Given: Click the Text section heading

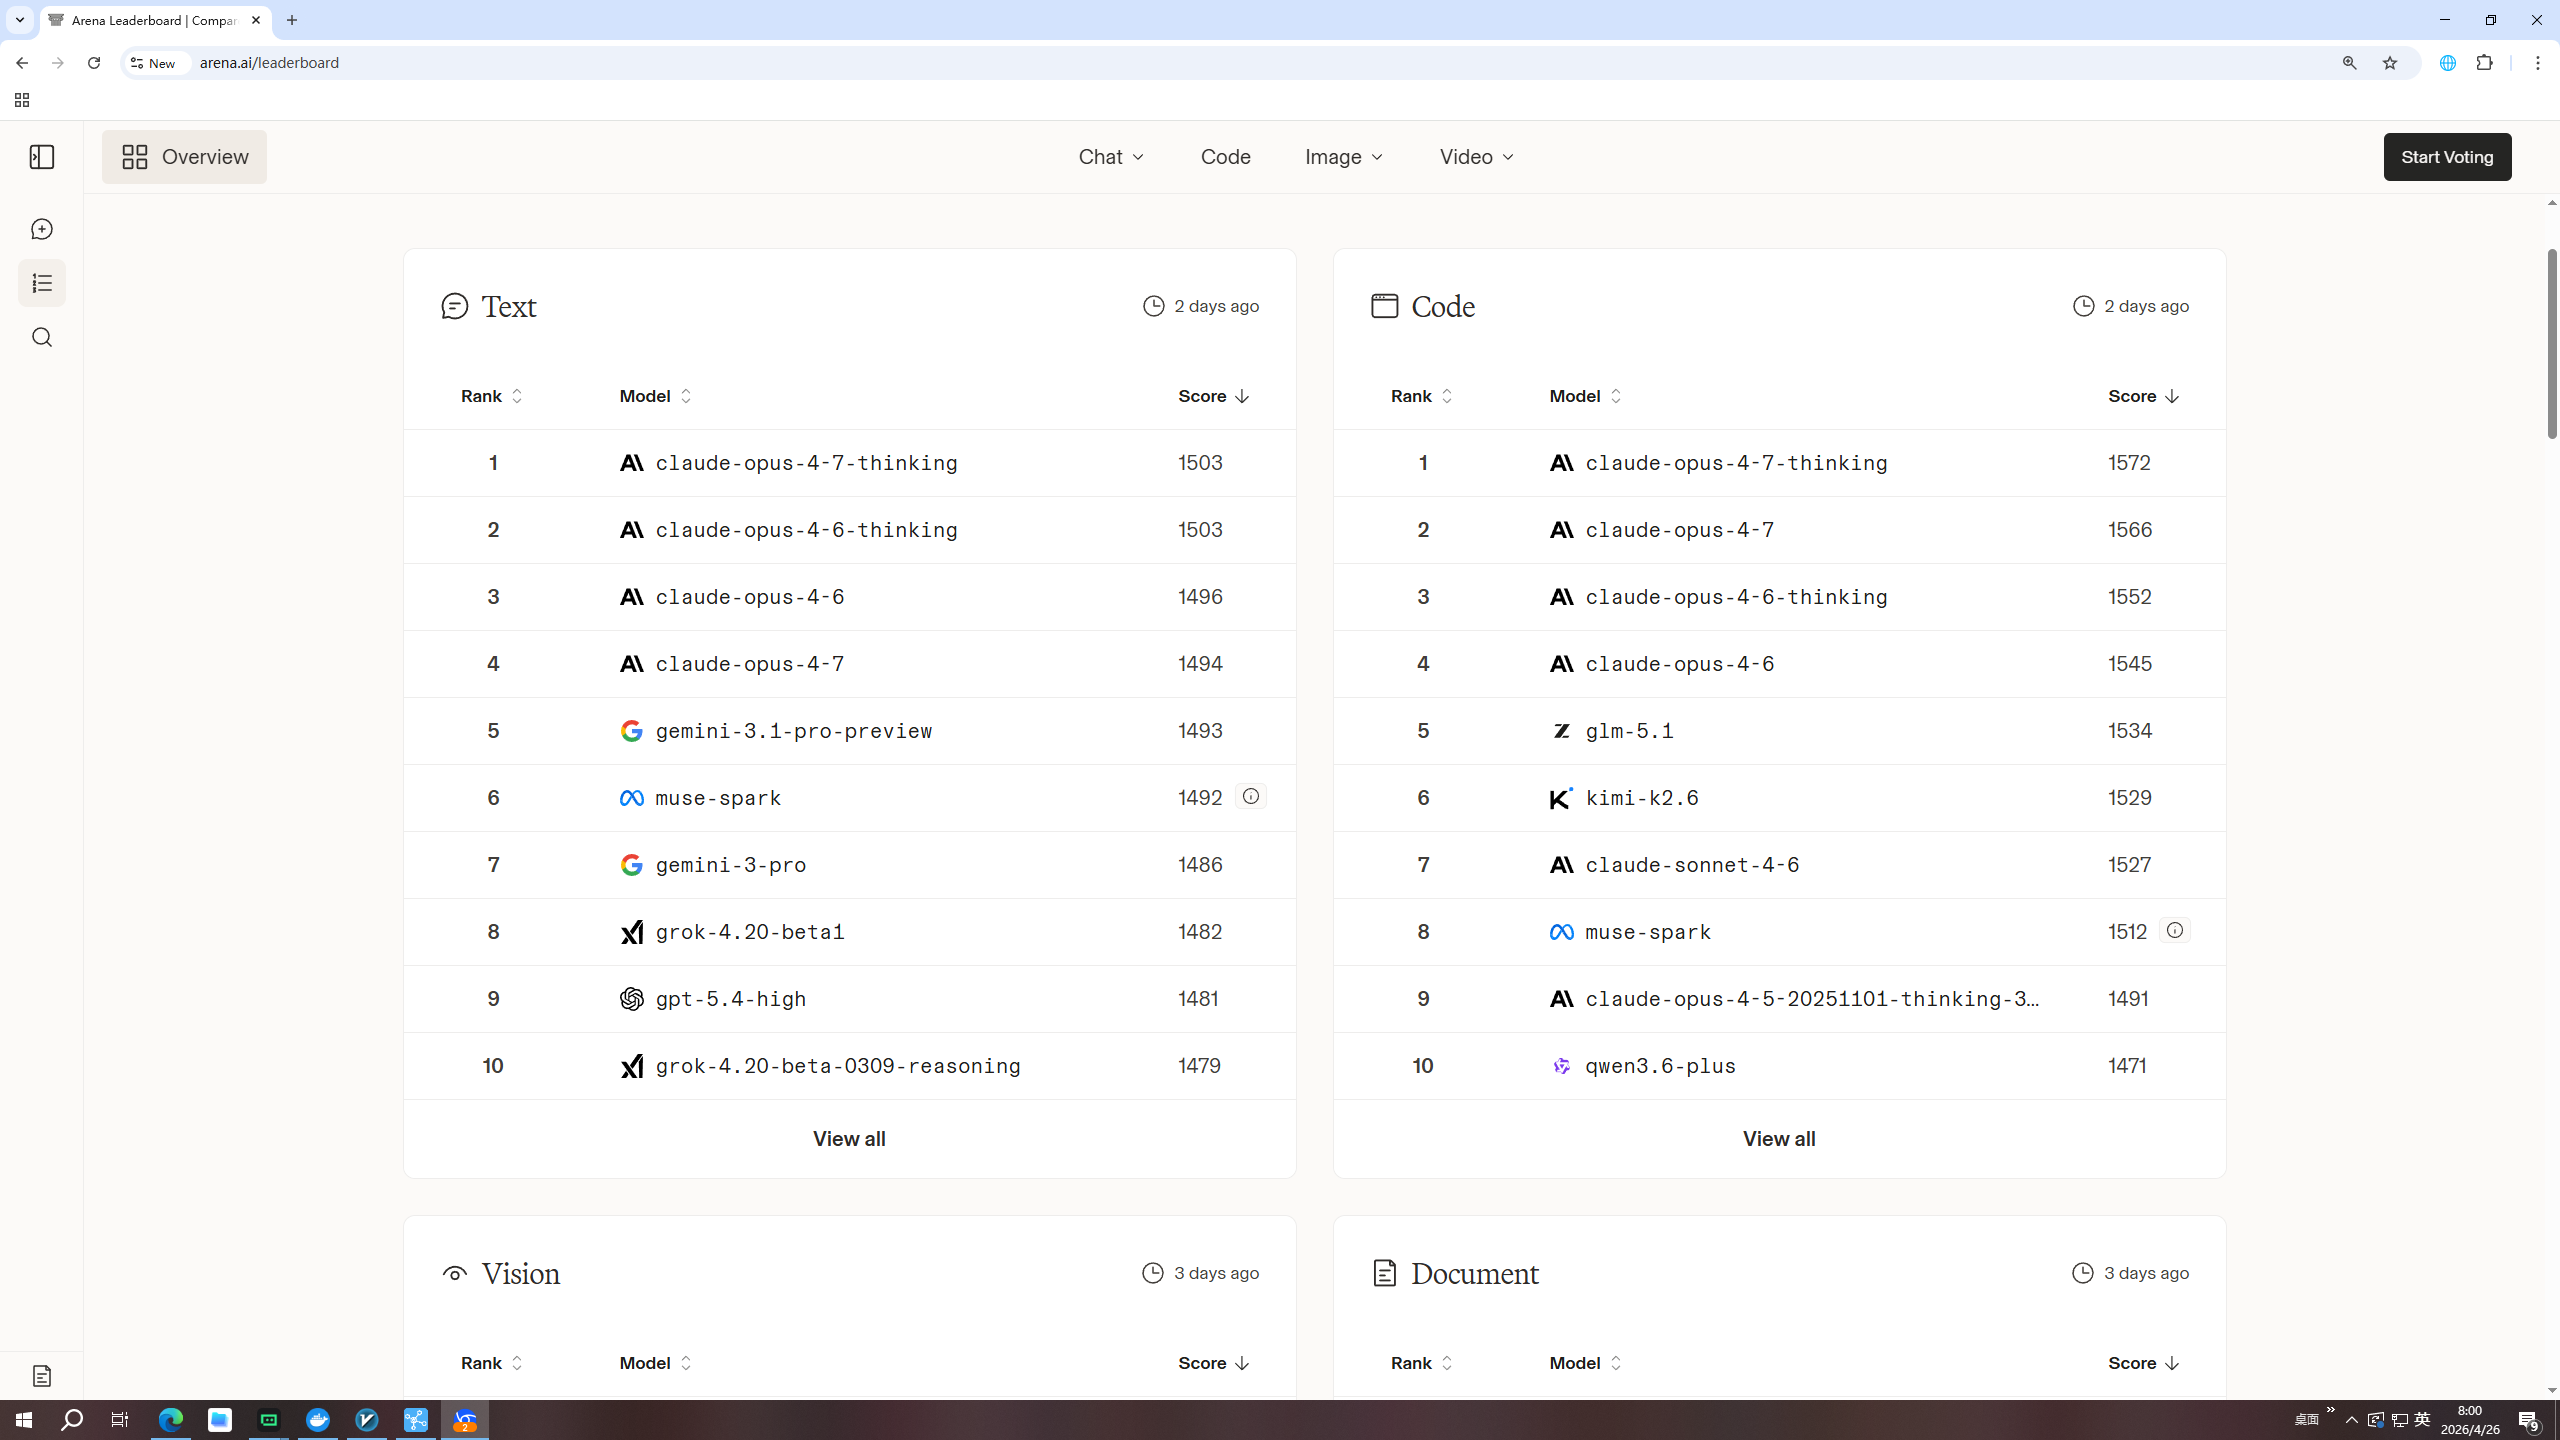Looking at the screenshot, I should pos(508,306).
